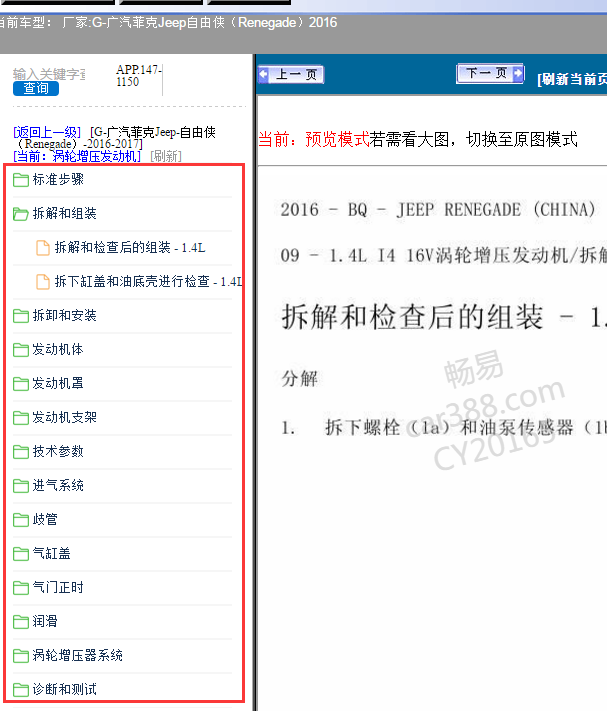This screenshot has height=711, width=607.
Task: Expand the 技术参数 folder
Action: (x=58, y=452)
